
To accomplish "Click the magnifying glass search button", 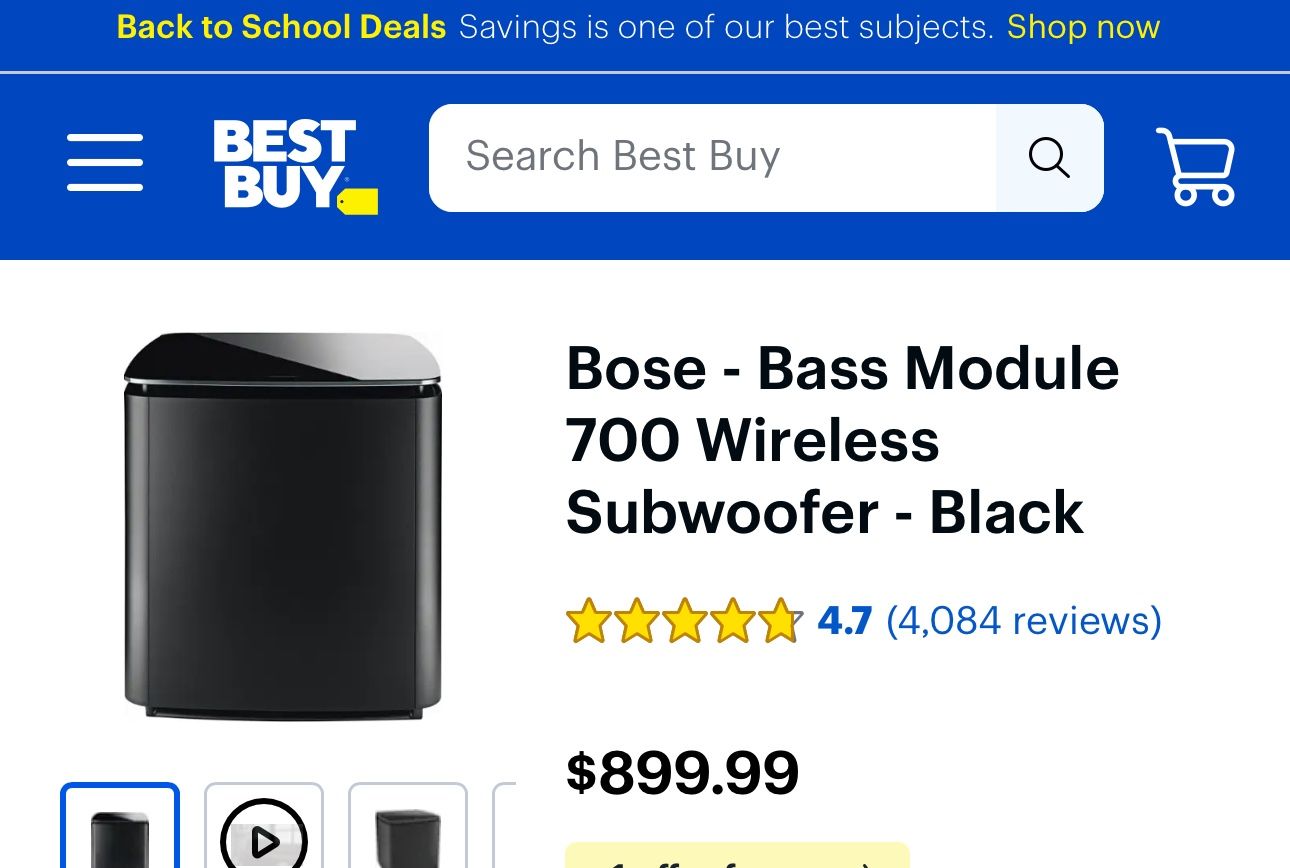I will click(x=1049, y=158).
